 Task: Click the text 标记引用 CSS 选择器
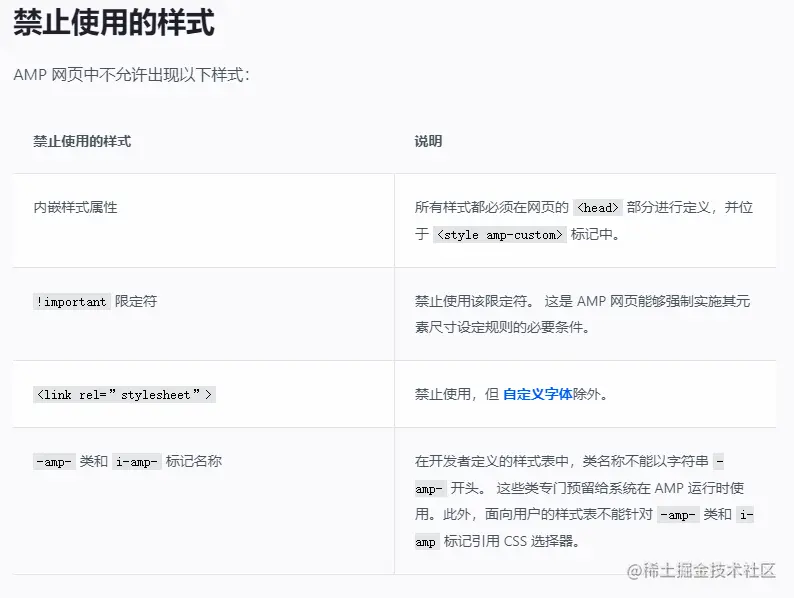pos(511,541)
